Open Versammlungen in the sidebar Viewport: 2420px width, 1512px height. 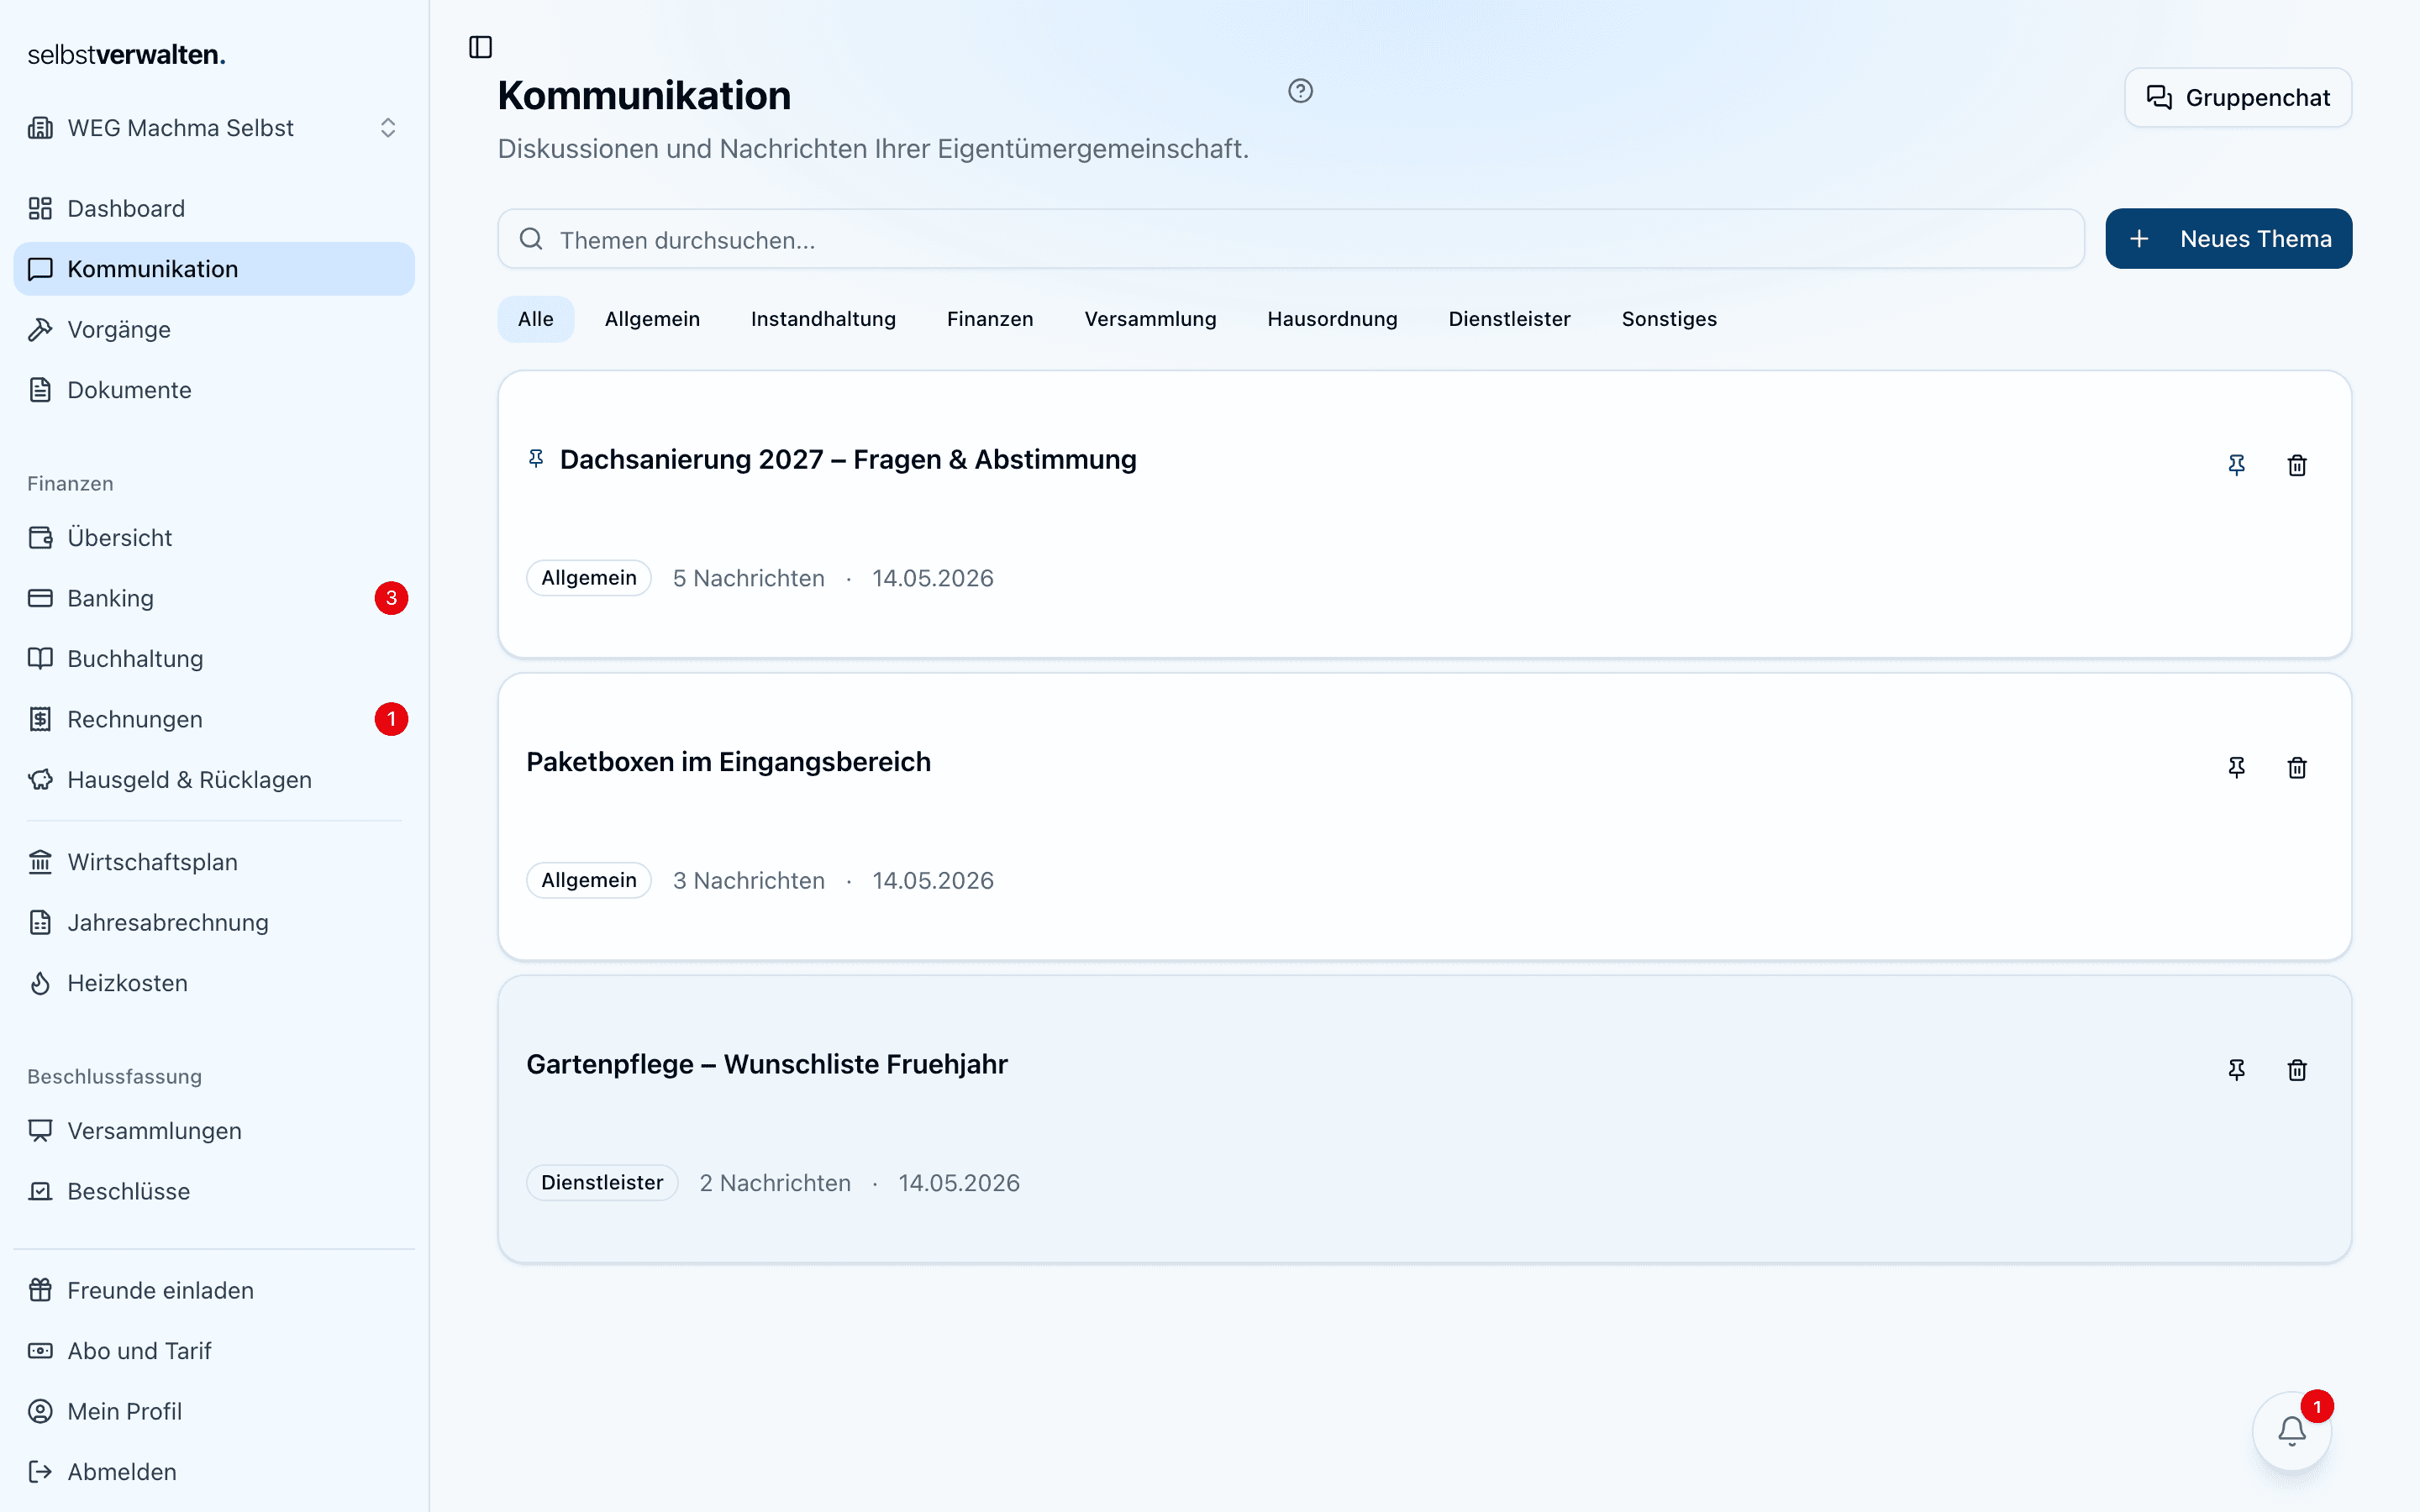point(214,1131)
